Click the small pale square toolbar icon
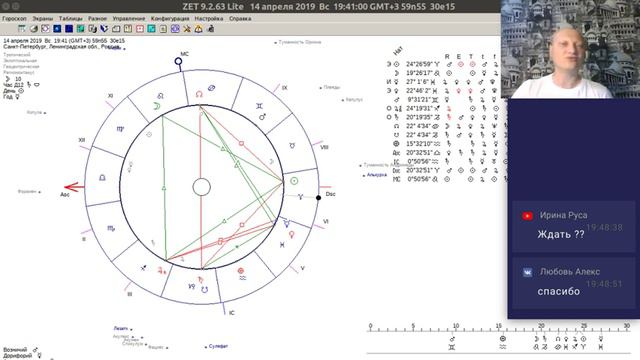This screenshot has width=640, height=360. (x=163, y=29)
